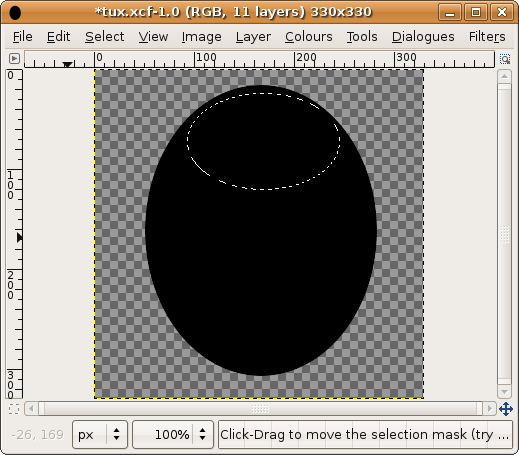The image size is (519, 455).
Task: Click the black egg icon in title bar
Action: (15, 12)
